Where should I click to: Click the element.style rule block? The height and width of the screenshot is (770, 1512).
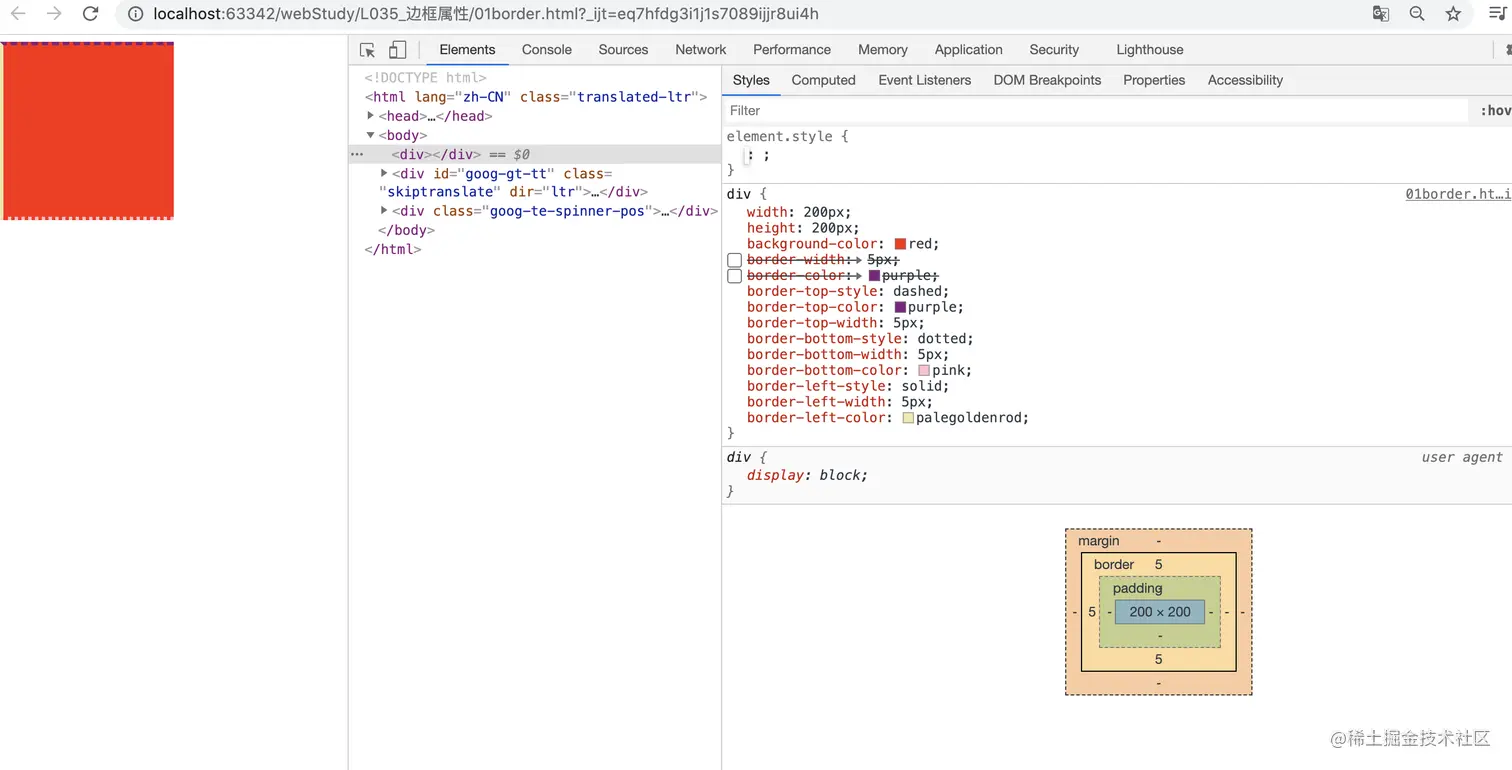(x=1117, y=153)
